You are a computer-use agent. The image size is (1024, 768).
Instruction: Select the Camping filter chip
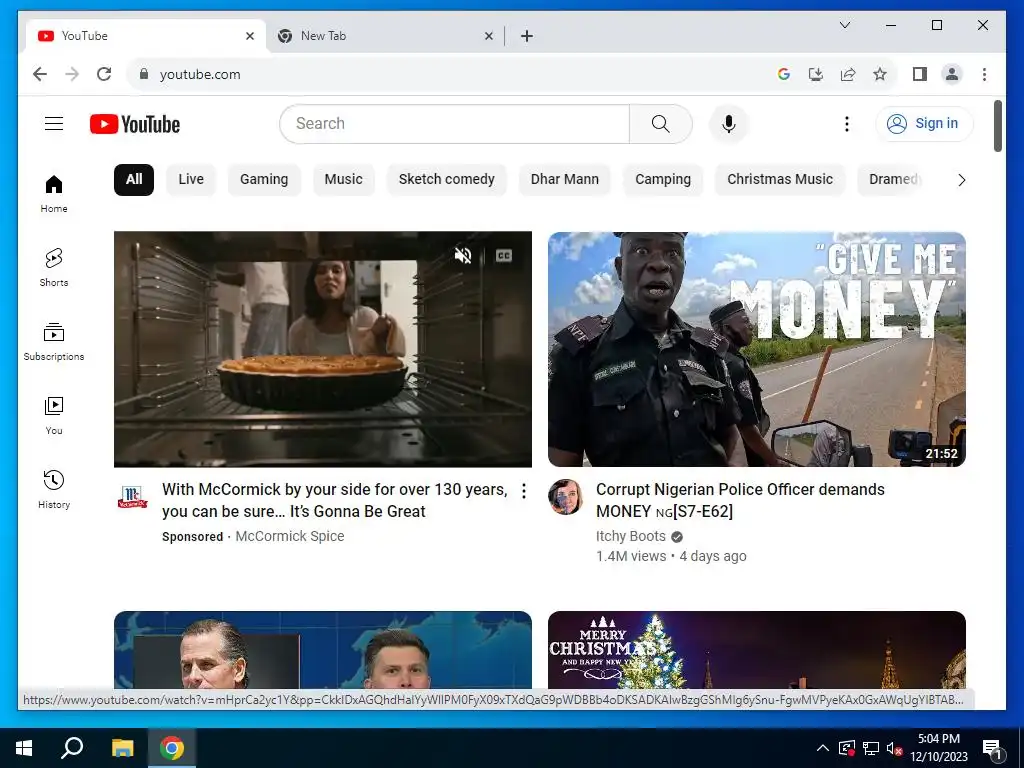tap(663, 180)
